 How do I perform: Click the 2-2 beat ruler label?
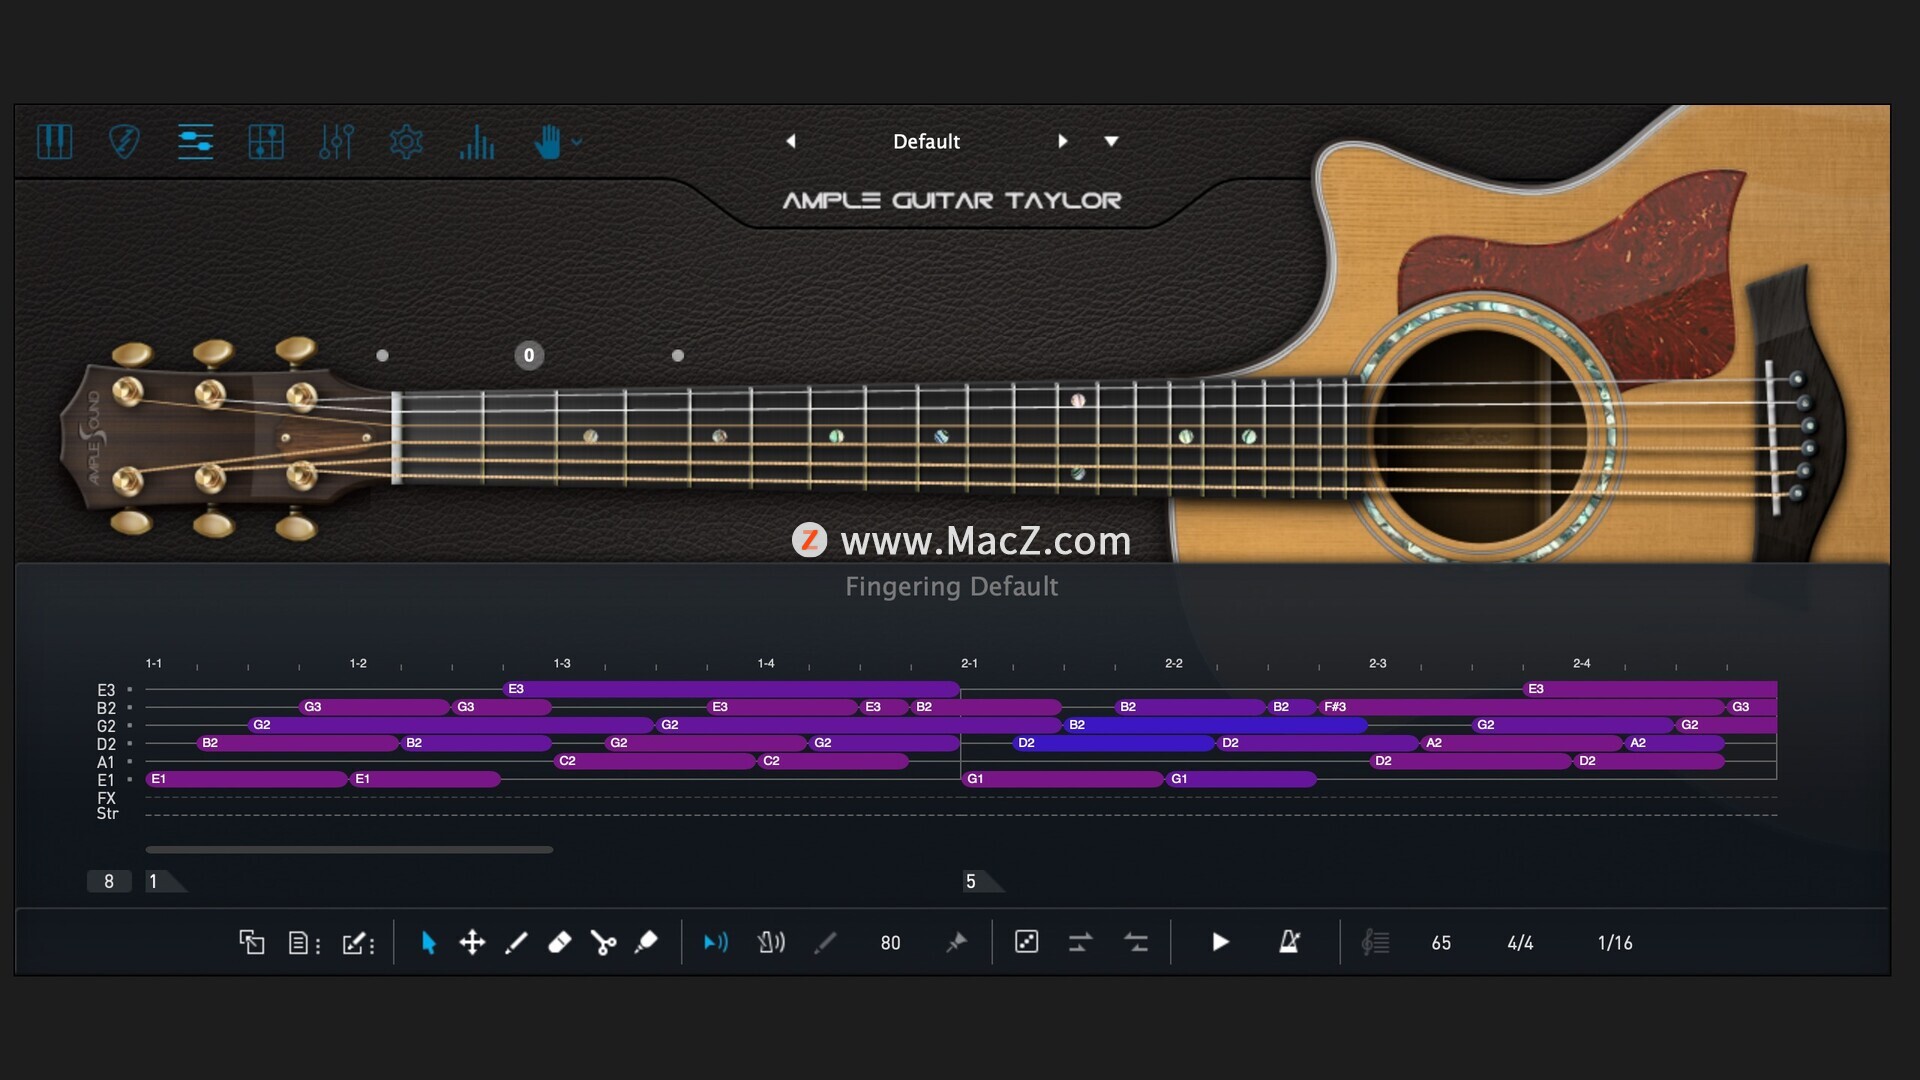(1174, 663)
